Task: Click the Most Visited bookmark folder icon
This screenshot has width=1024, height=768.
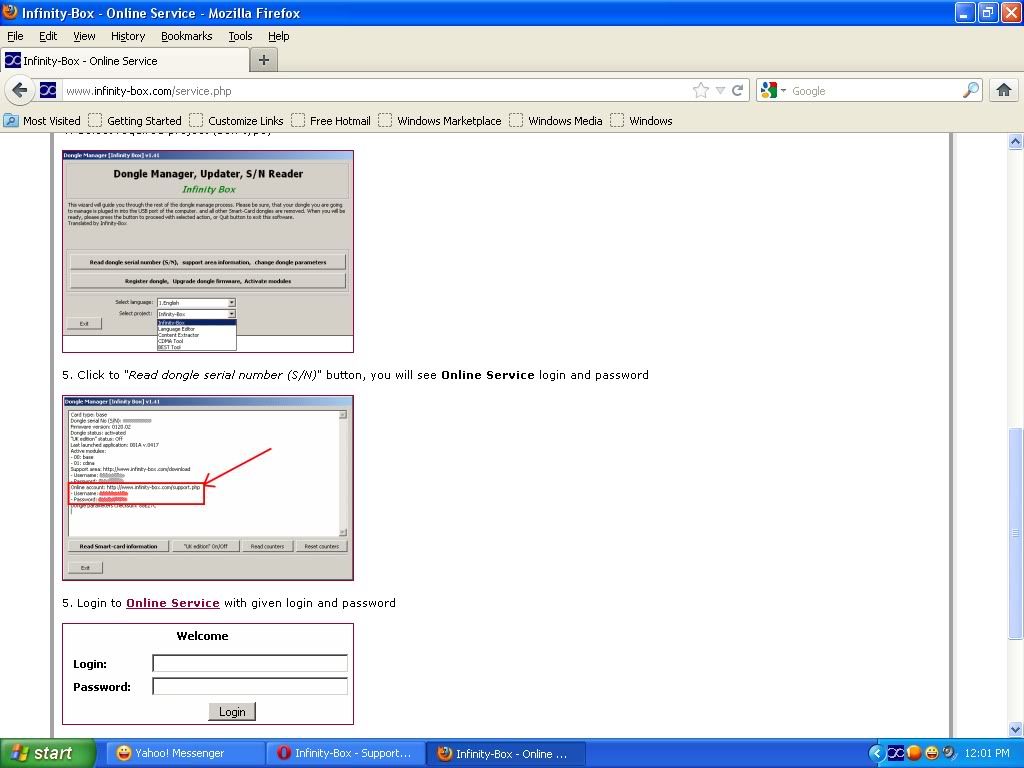Action: [x=11, y=121]
